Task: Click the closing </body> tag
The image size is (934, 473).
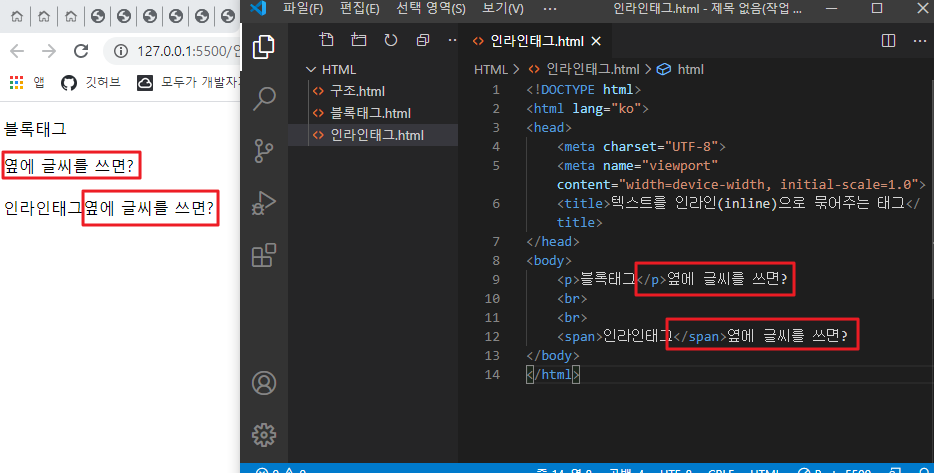Action: click(553, 356)
